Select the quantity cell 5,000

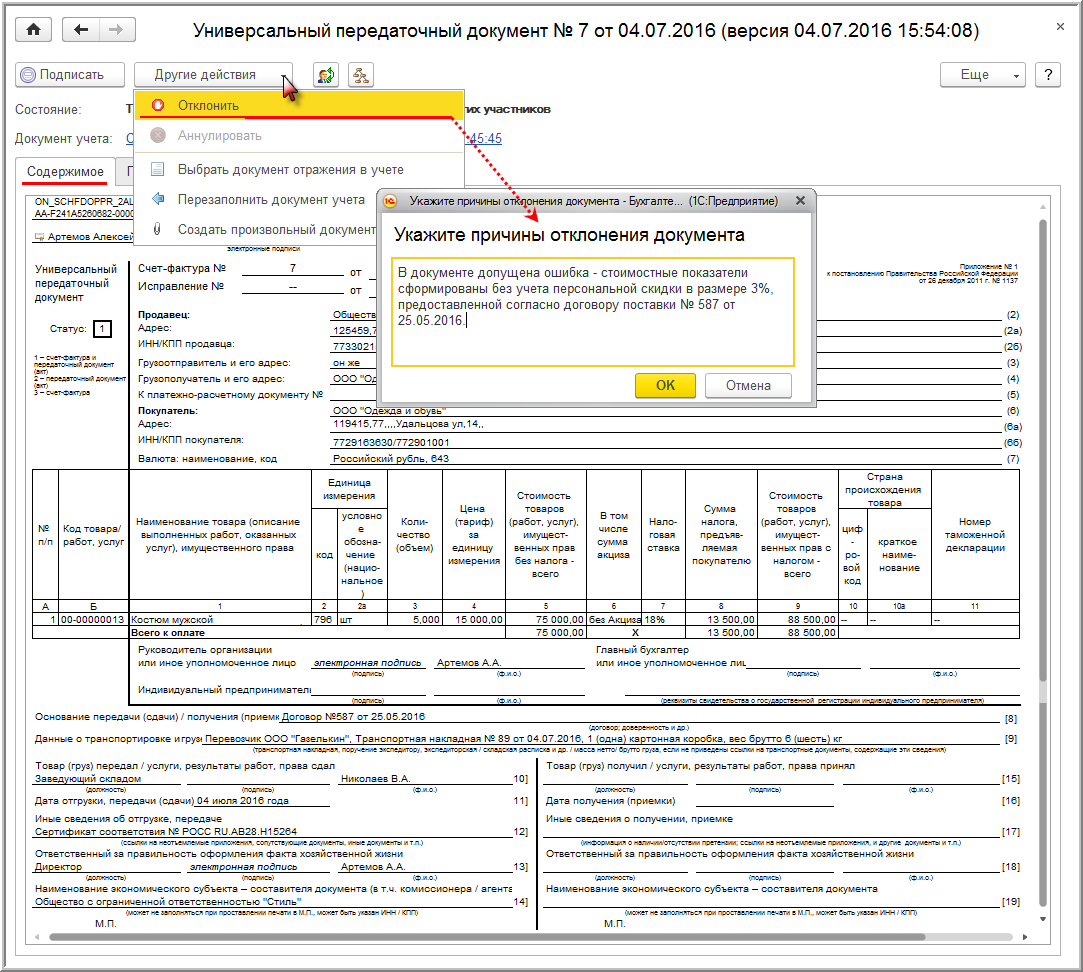pyautogui.click(x=414, y=620)
